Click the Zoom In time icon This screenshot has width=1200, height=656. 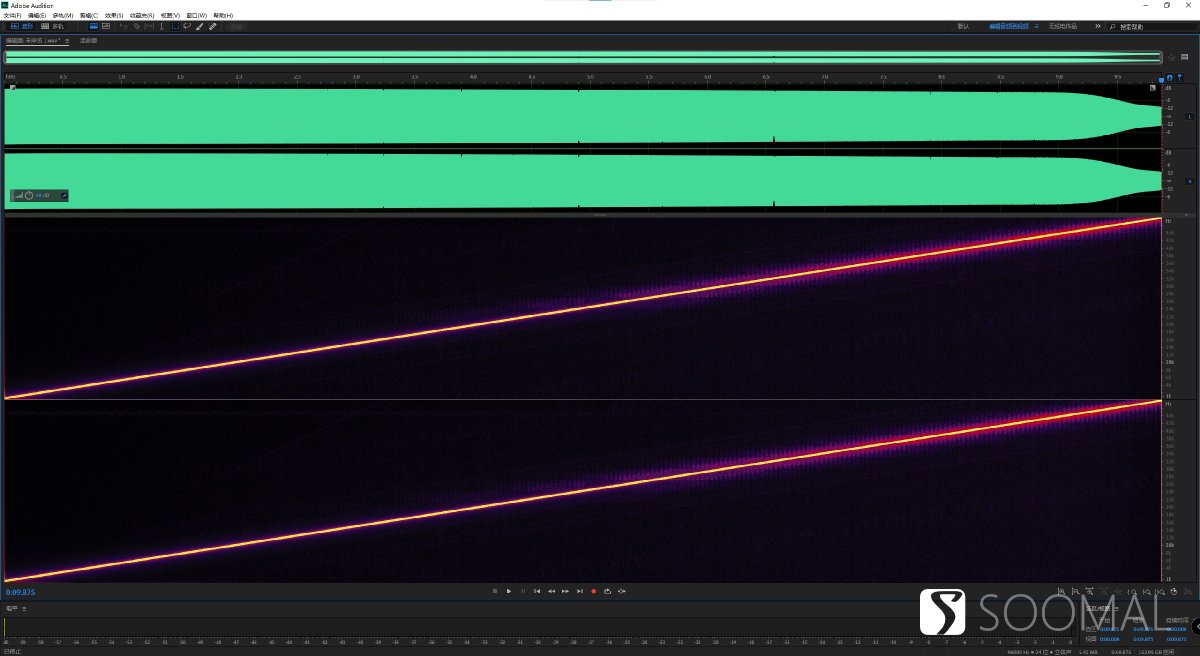coord(1089,592)
